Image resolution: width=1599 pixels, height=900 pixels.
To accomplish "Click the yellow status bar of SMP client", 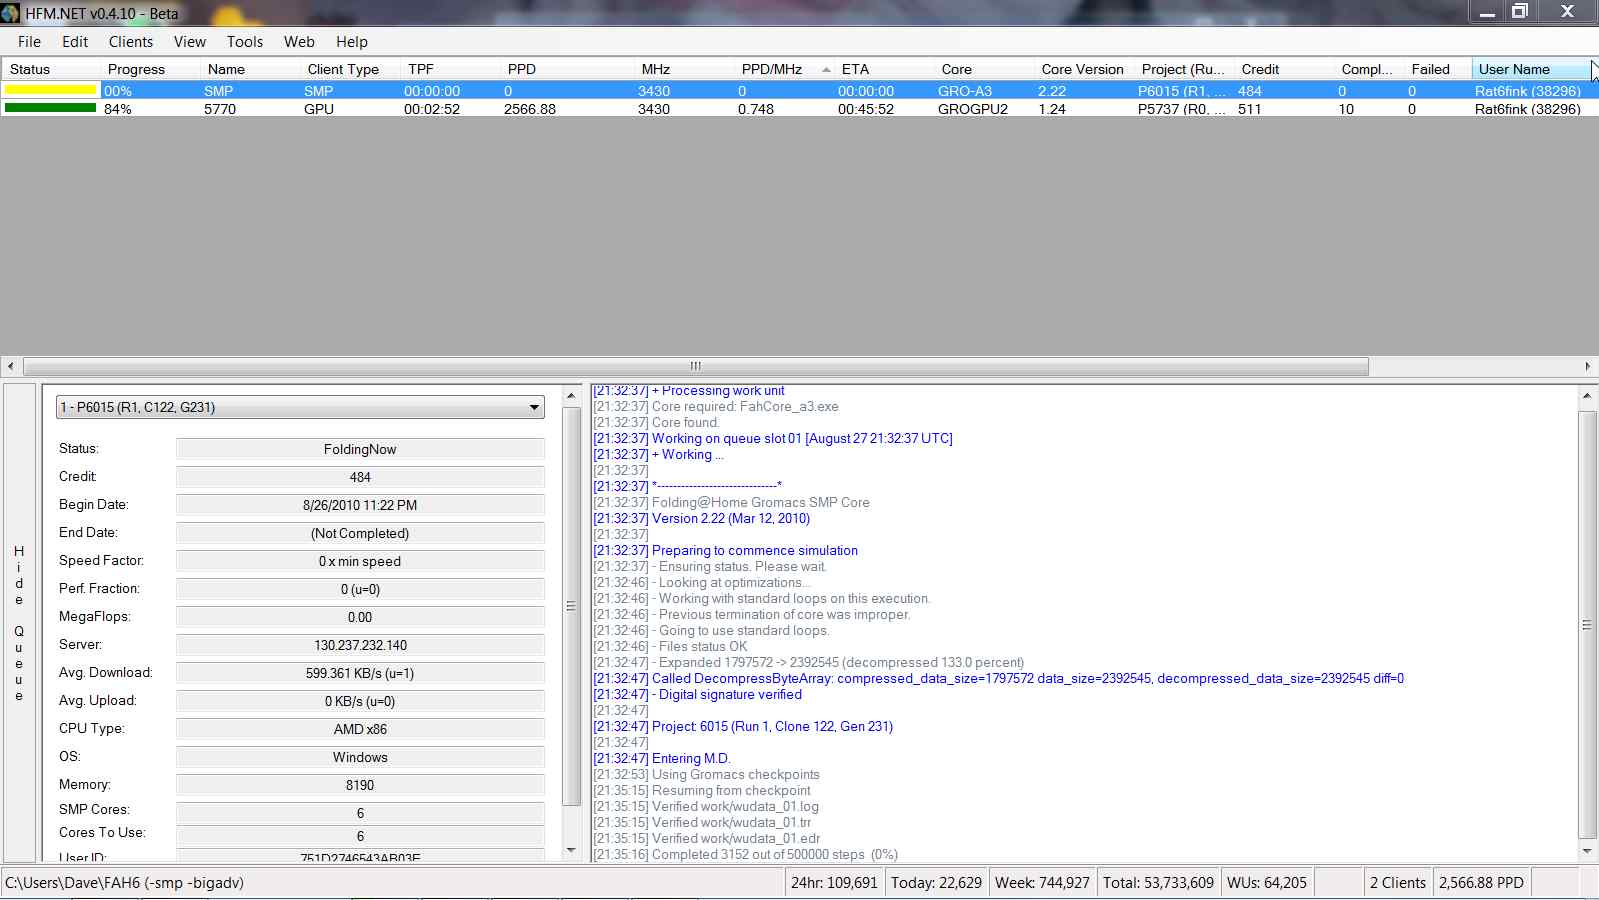I will click(x=50, y=90).
